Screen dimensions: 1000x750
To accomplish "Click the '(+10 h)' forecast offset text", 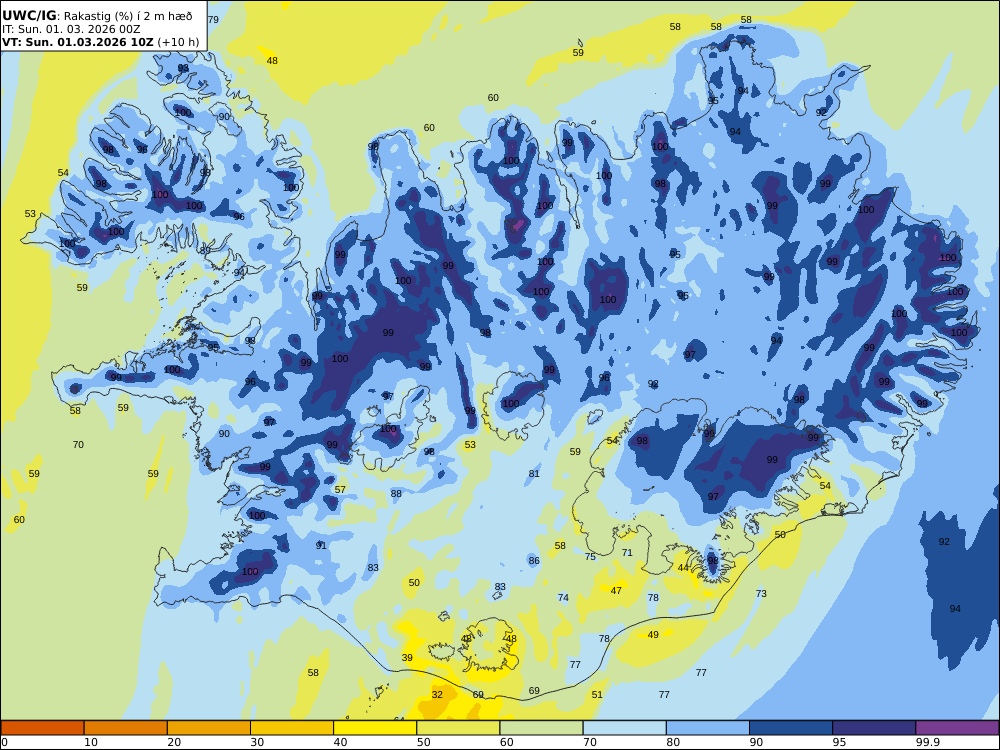I will 178,43.
